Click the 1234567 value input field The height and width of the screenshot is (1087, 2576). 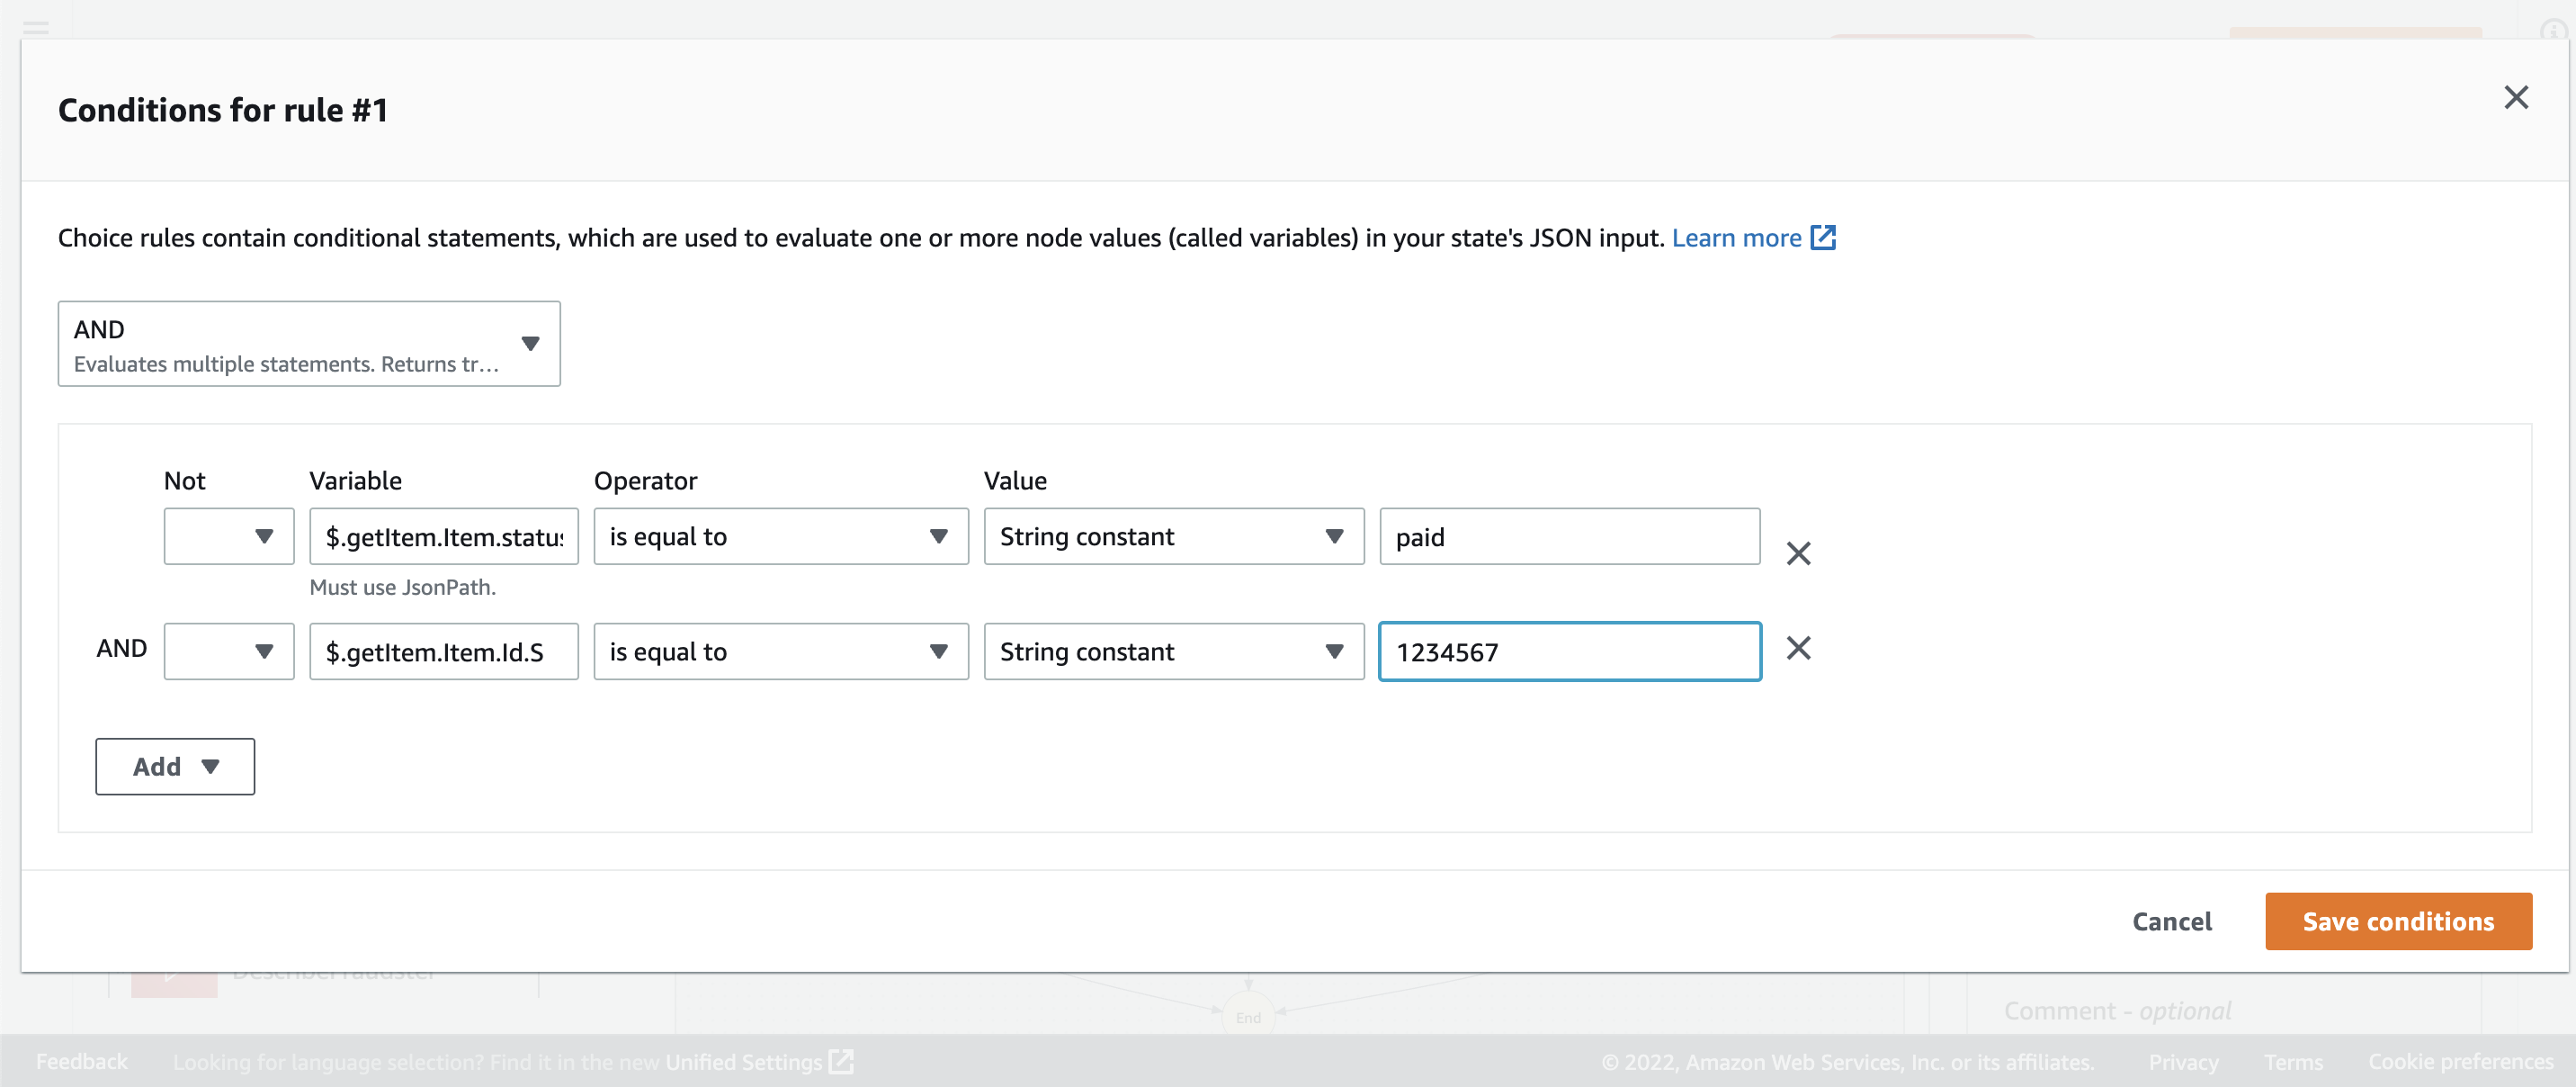(x=1569, y=652)
